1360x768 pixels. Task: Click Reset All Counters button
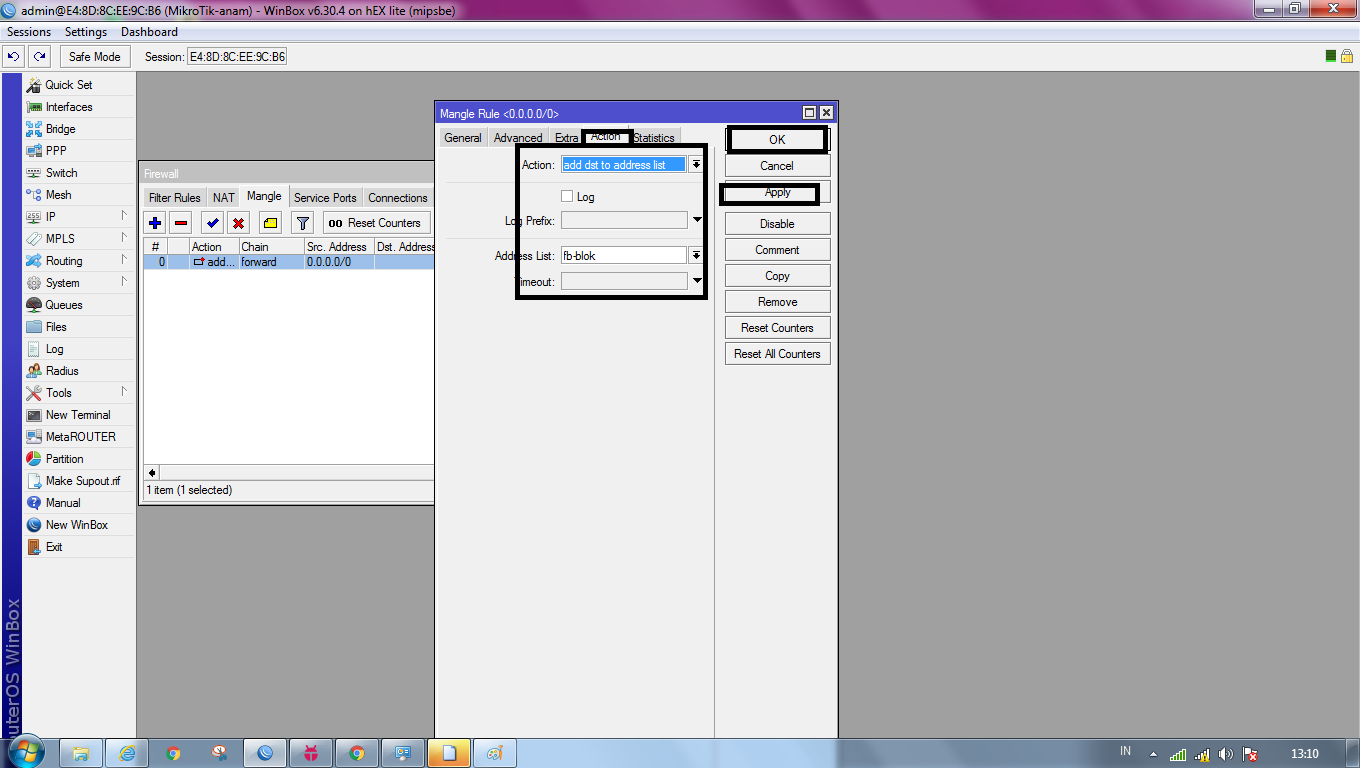pos(777,354)
